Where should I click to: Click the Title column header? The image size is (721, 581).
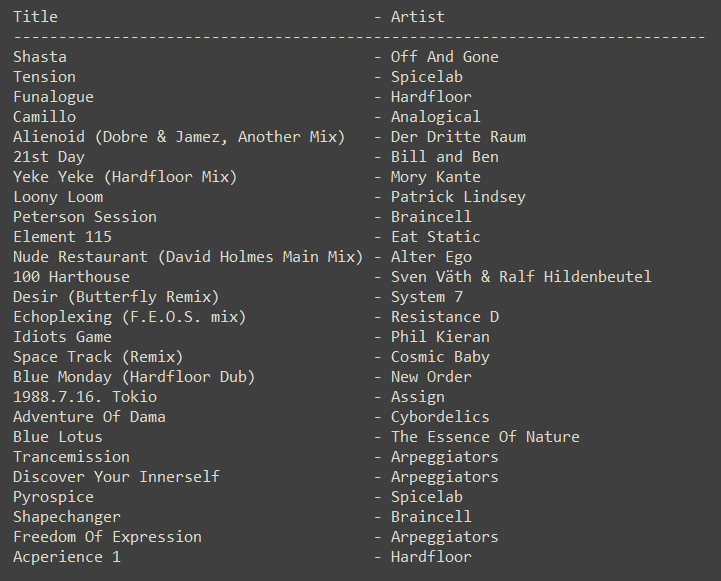pyautogui.click(x=35, y=17)
